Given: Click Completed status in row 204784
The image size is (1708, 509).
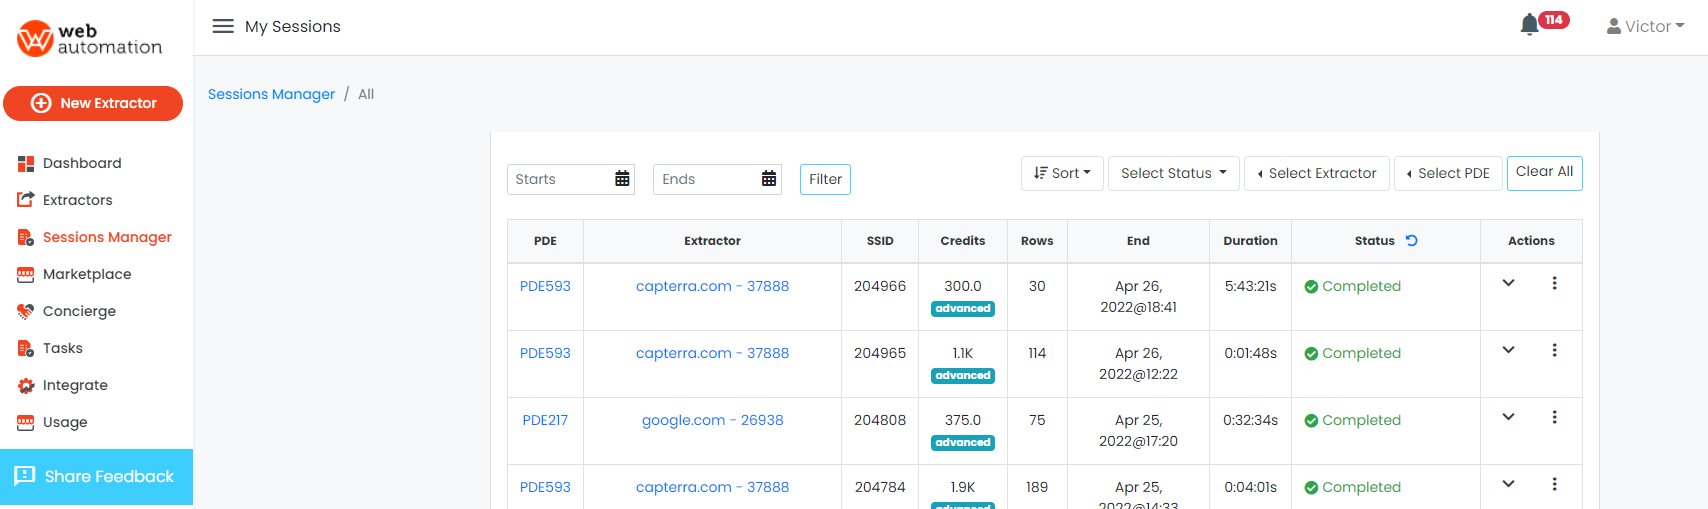Looking at the screenshot, I should click(1352, 487).
